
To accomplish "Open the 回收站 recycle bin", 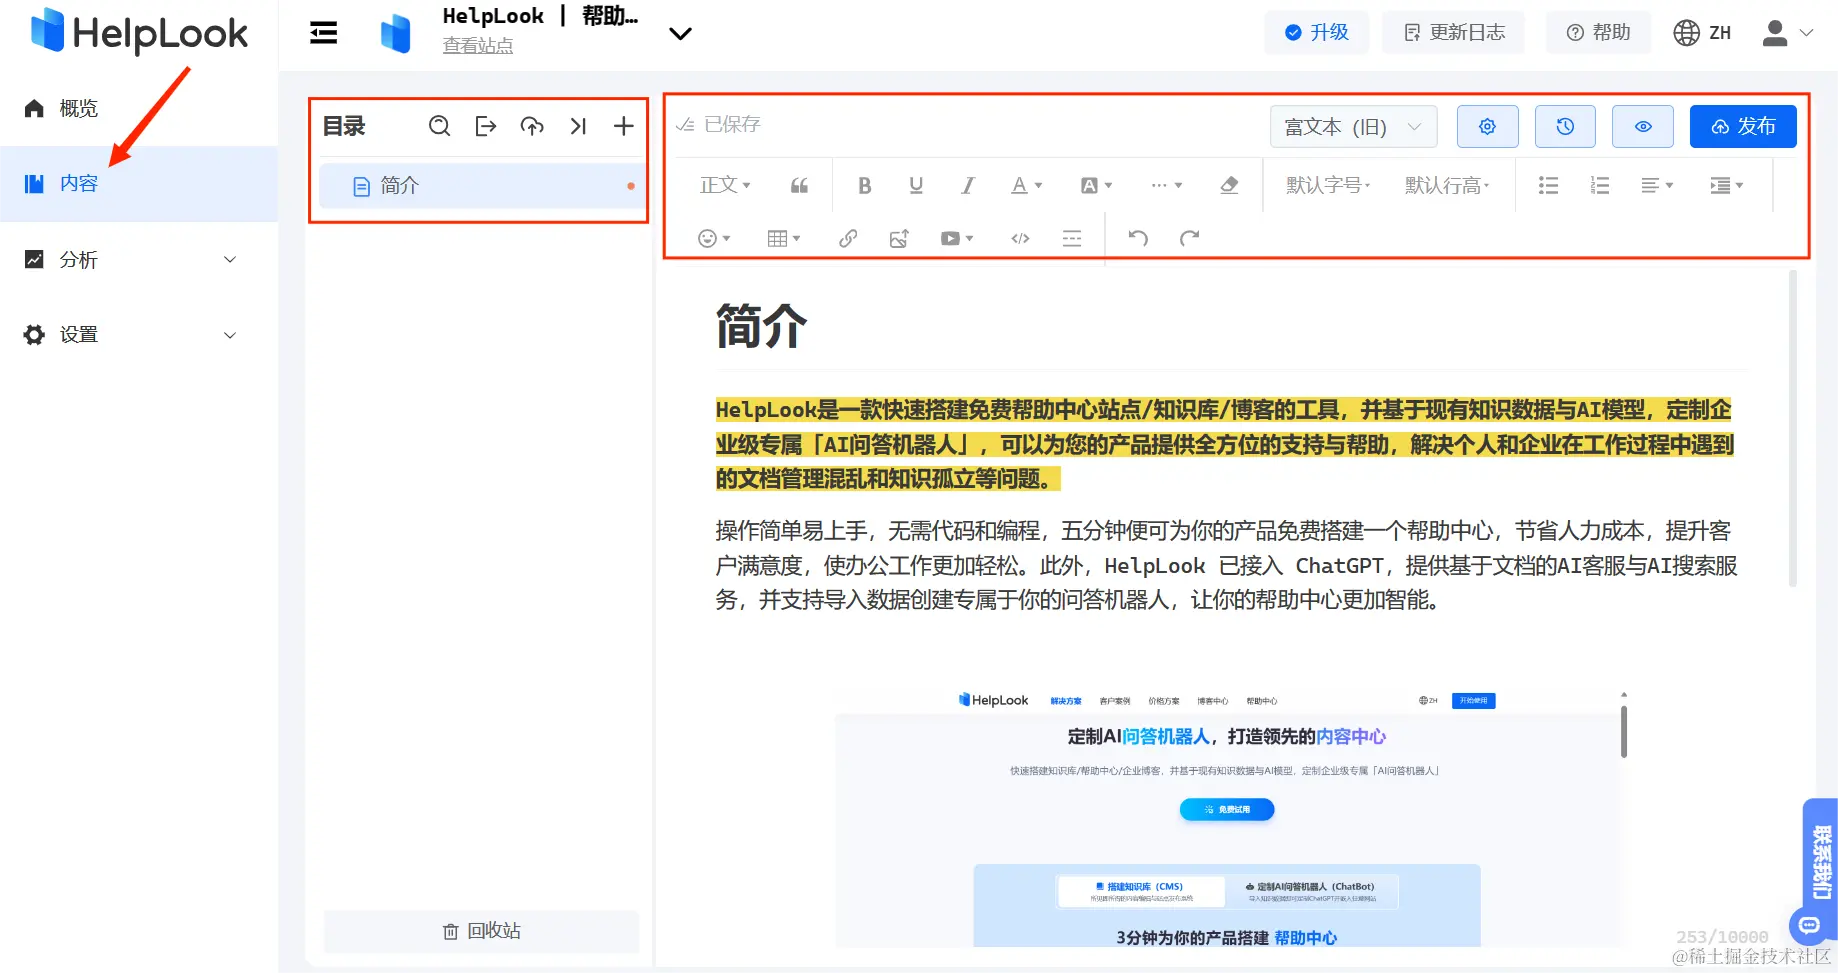I will 481,931.
